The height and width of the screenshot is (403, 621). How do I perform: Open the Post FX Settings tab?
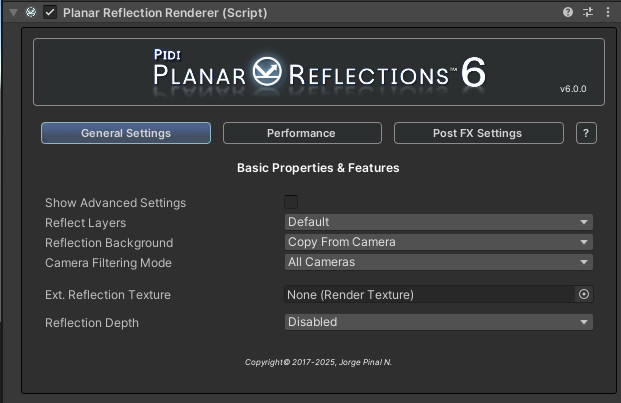478,133
